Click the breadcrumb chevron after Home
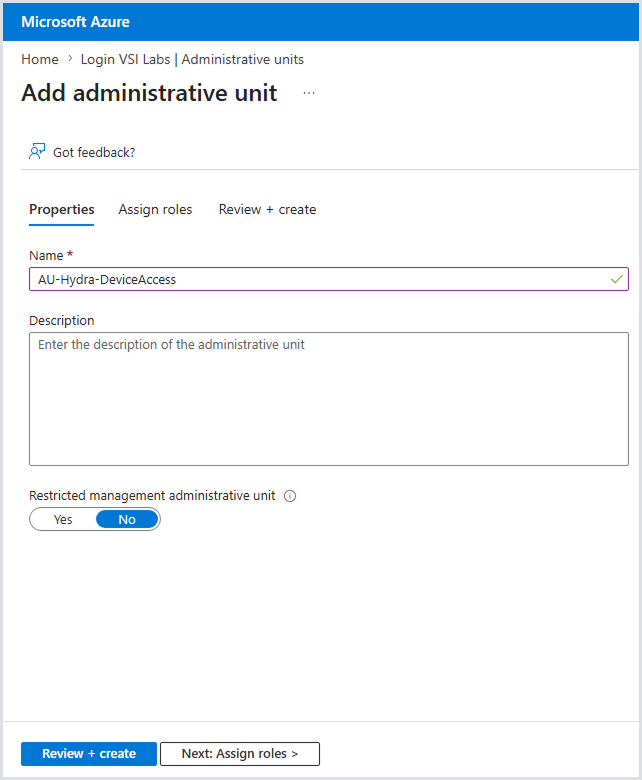Image resolution: width=642 pixels, height=780 pixels. coord(70,59)
